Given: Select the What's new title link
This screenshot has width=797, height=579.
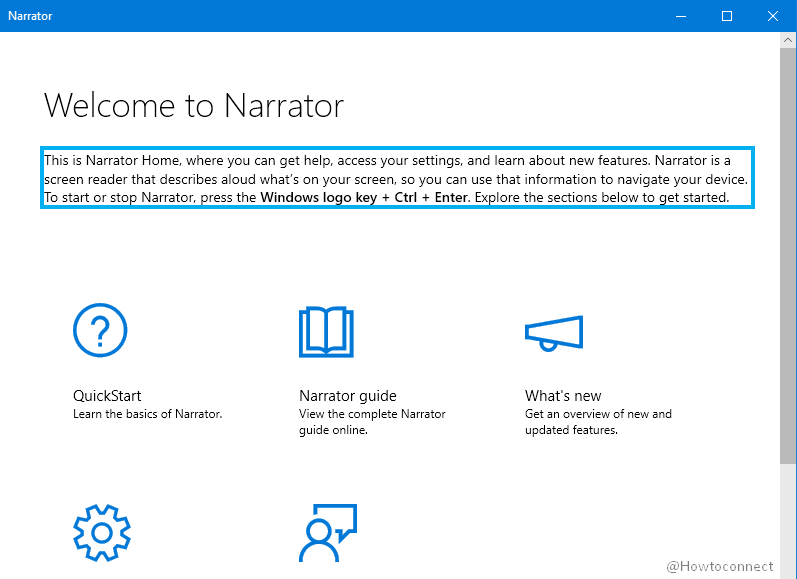Looking at the screenshot, I should click(563, 395).
